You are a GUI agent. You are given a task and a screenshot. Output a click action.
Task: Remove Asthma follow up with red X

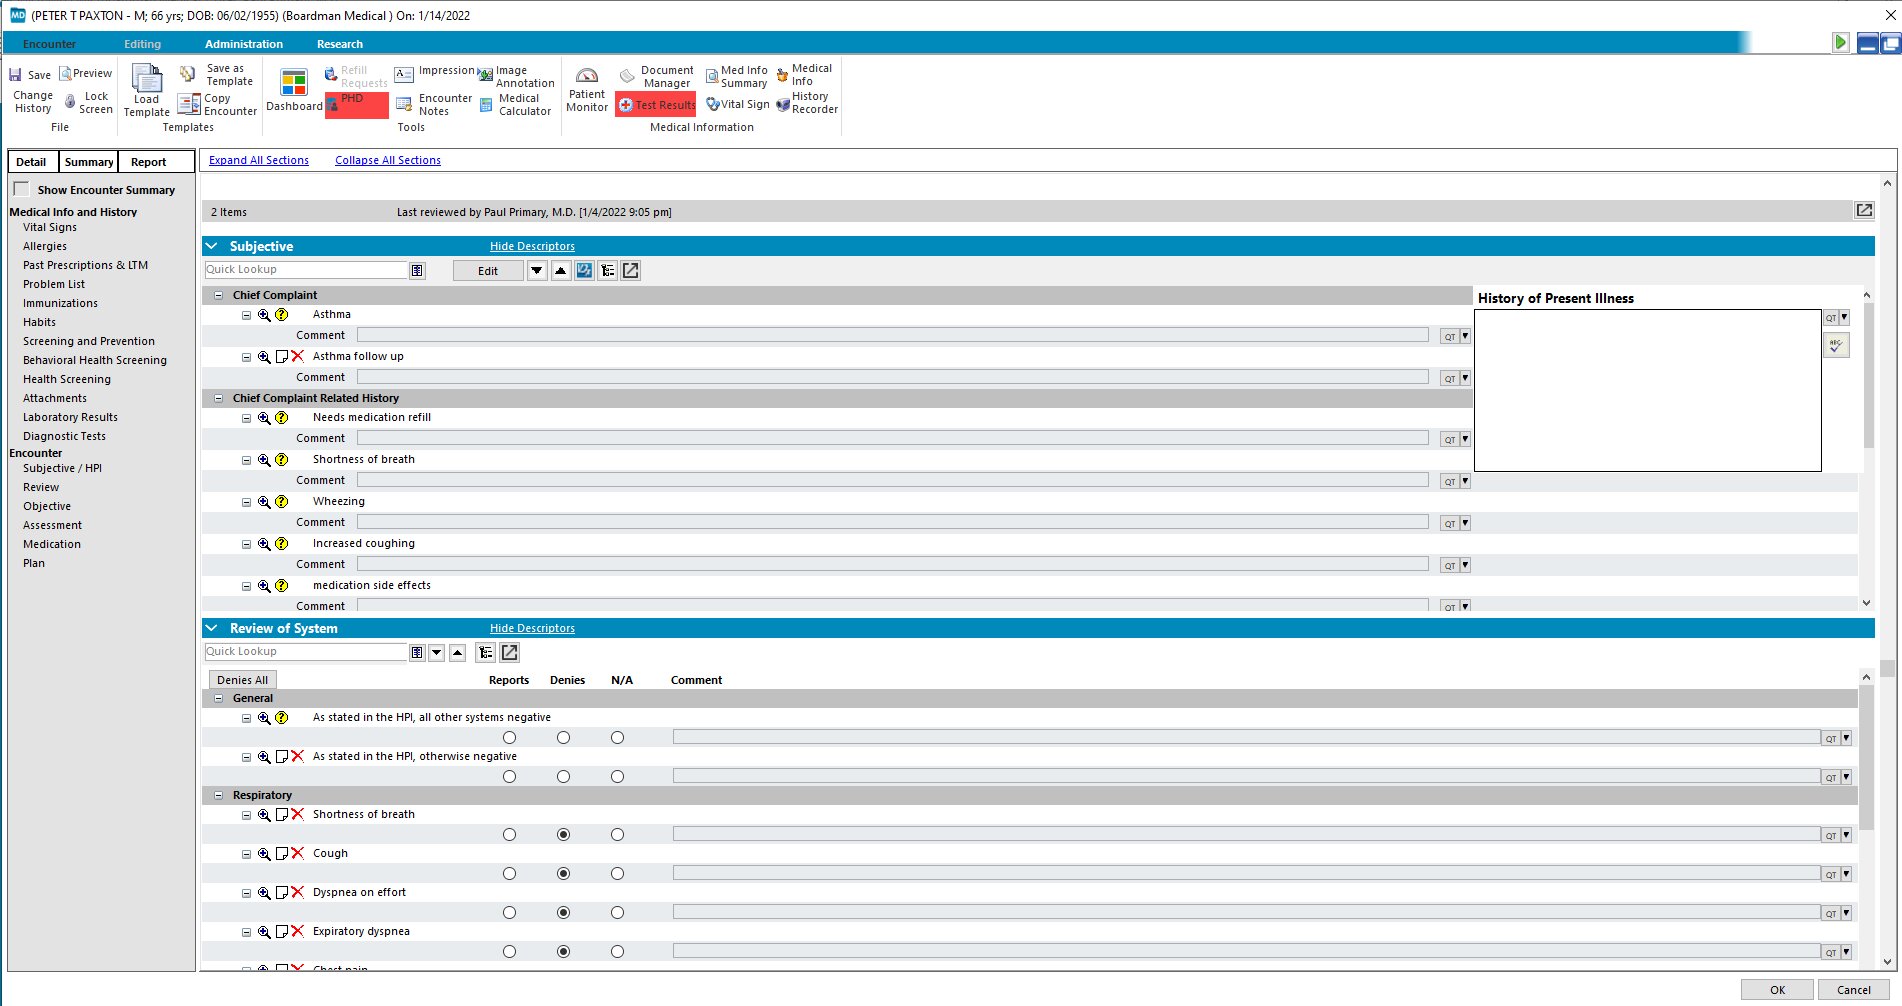pos(298,357)
